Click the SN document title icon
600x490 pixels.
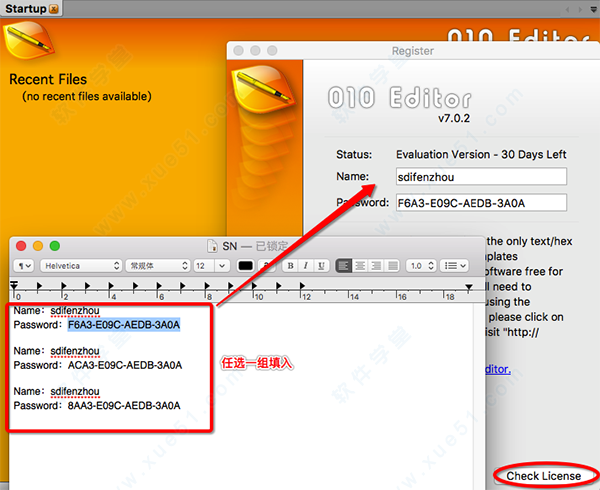pos(211,246)
